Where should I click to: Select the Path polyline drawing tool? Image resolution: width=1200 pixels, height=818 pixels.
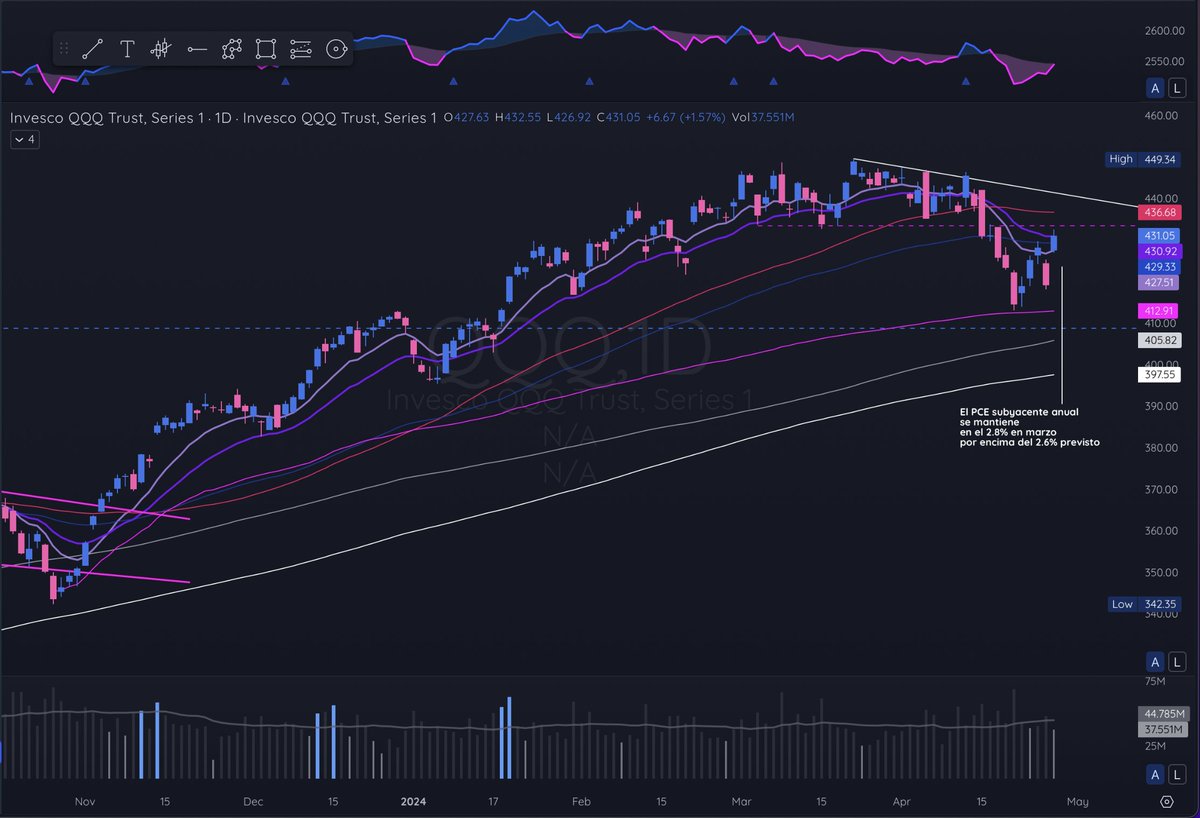[x=232, y=48]
